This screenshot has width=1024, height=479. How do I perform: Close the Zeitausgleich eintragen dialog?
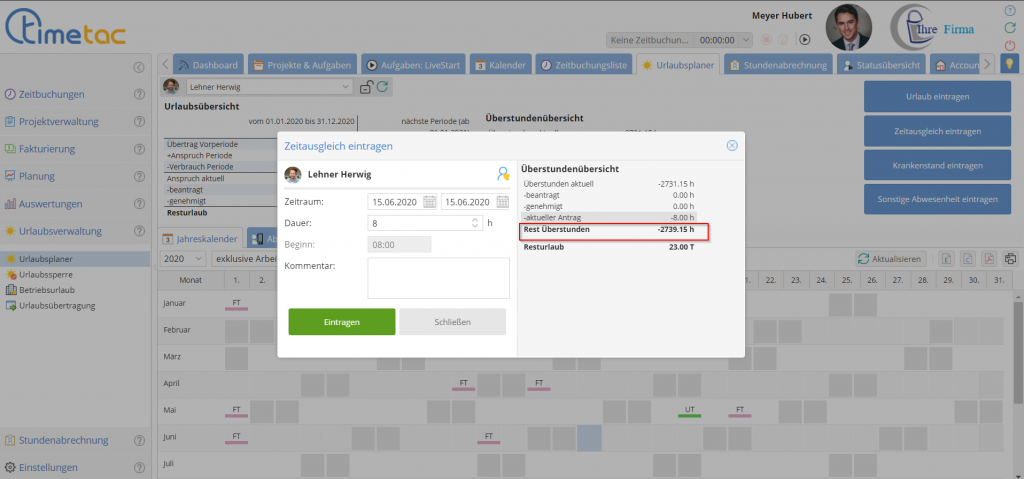731,145
